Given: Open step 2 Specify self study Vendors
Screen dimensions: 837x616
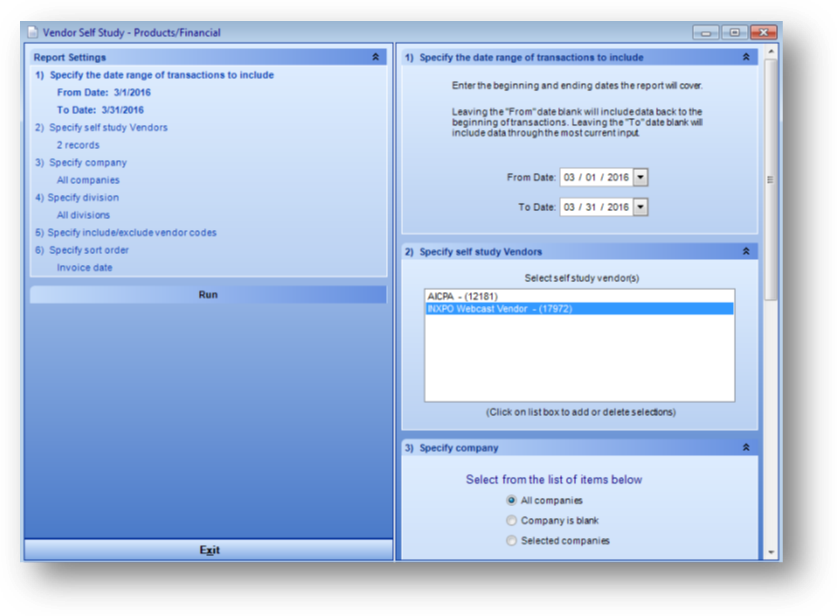Looking at the screenshot, I should point(101,128).
